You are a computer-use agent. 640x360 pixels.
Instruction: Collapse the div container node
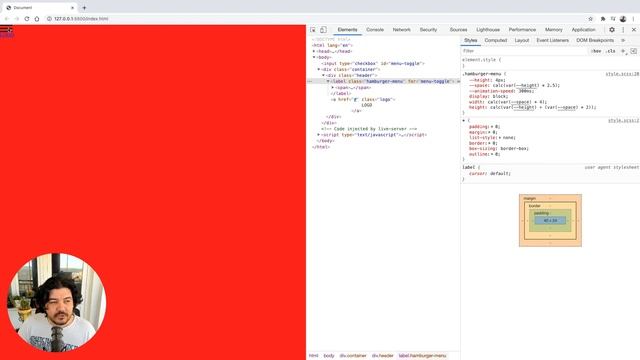(x=319, y=69)
